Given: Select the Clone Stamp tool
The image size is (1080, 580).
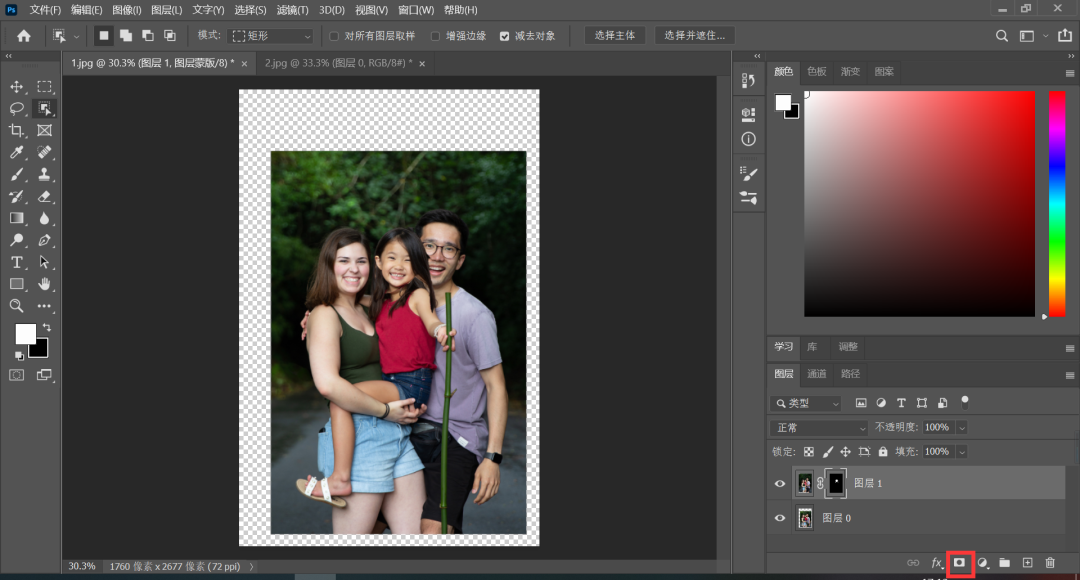Looking at the screenshot, I should point(45,174).
